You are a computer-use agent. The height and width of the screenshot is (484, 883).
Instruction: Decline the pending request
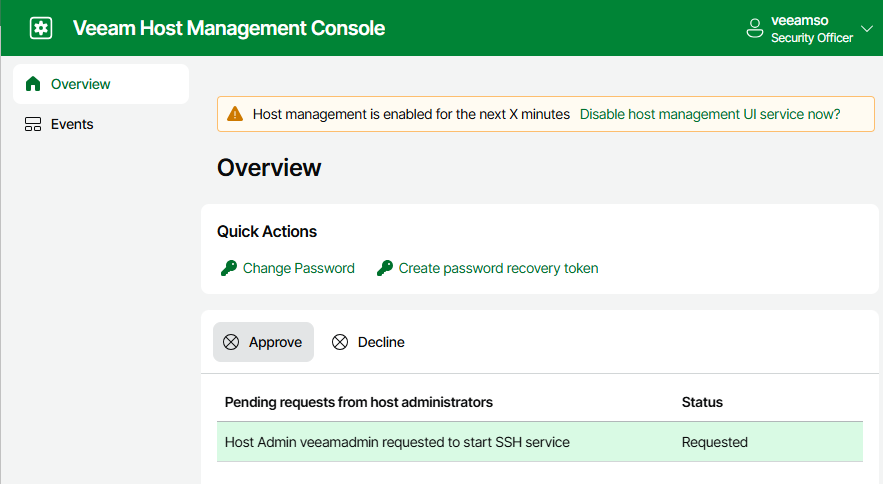click(x=368, y=342)
